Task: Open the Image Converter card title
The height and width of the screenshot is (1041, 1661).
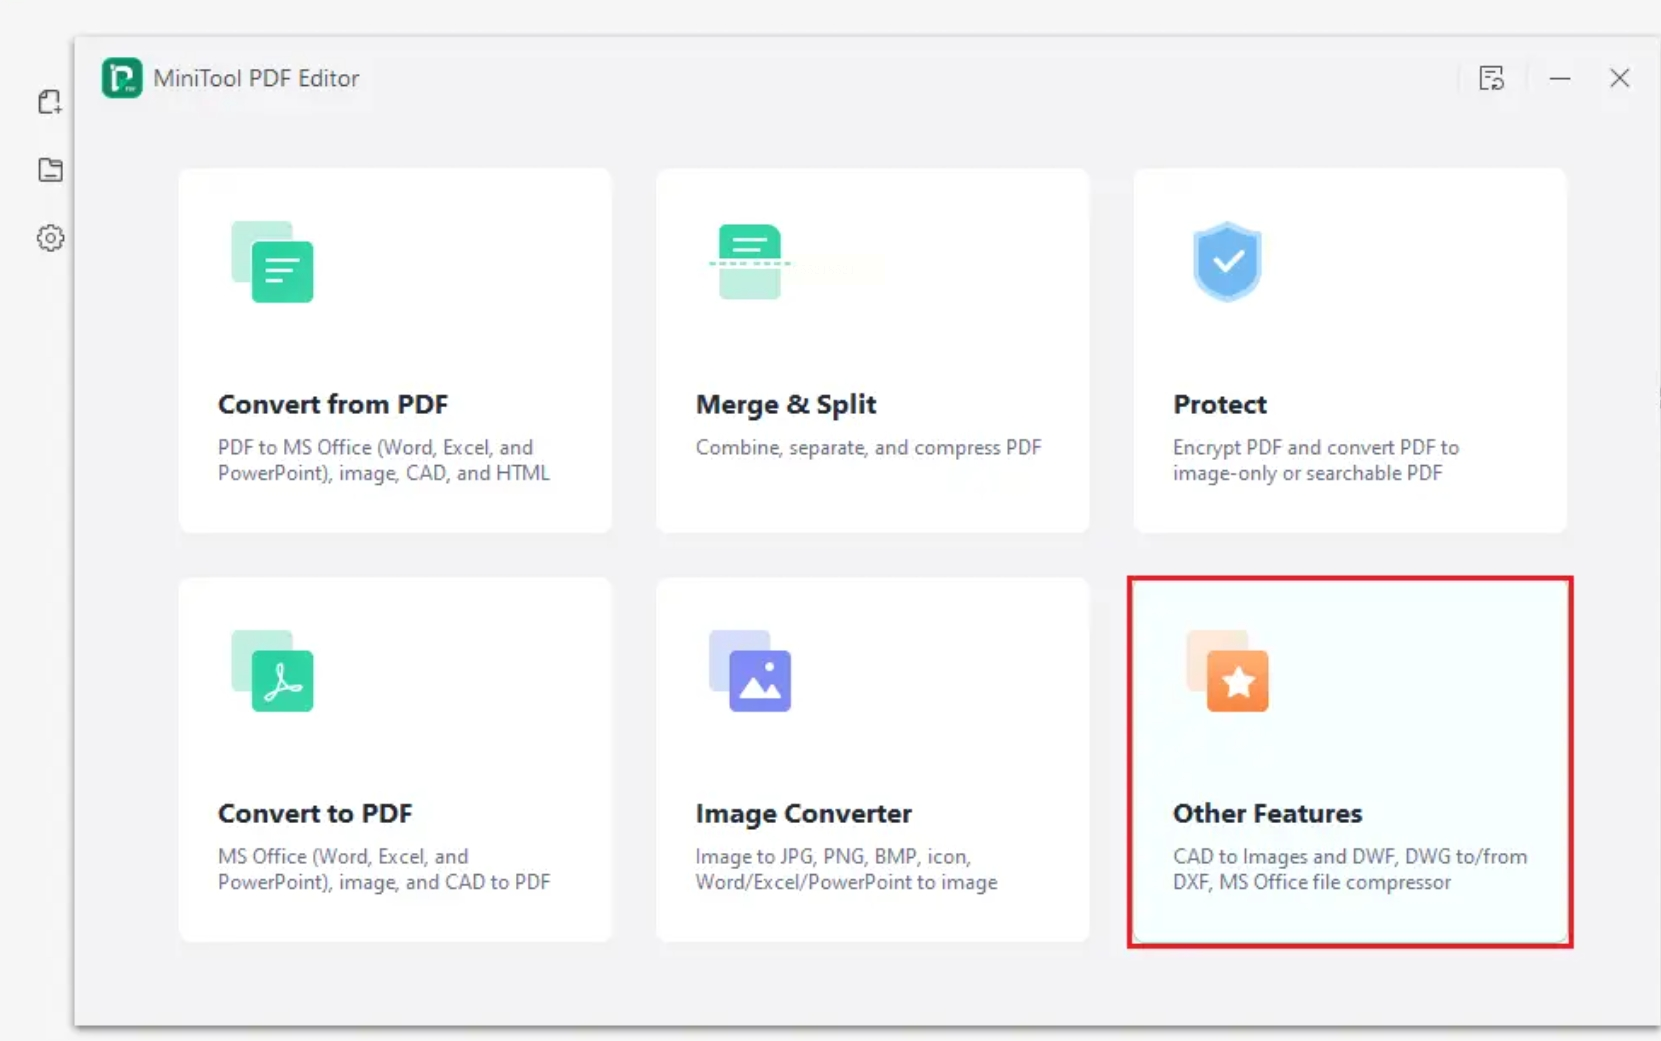Action: [804, 813]
